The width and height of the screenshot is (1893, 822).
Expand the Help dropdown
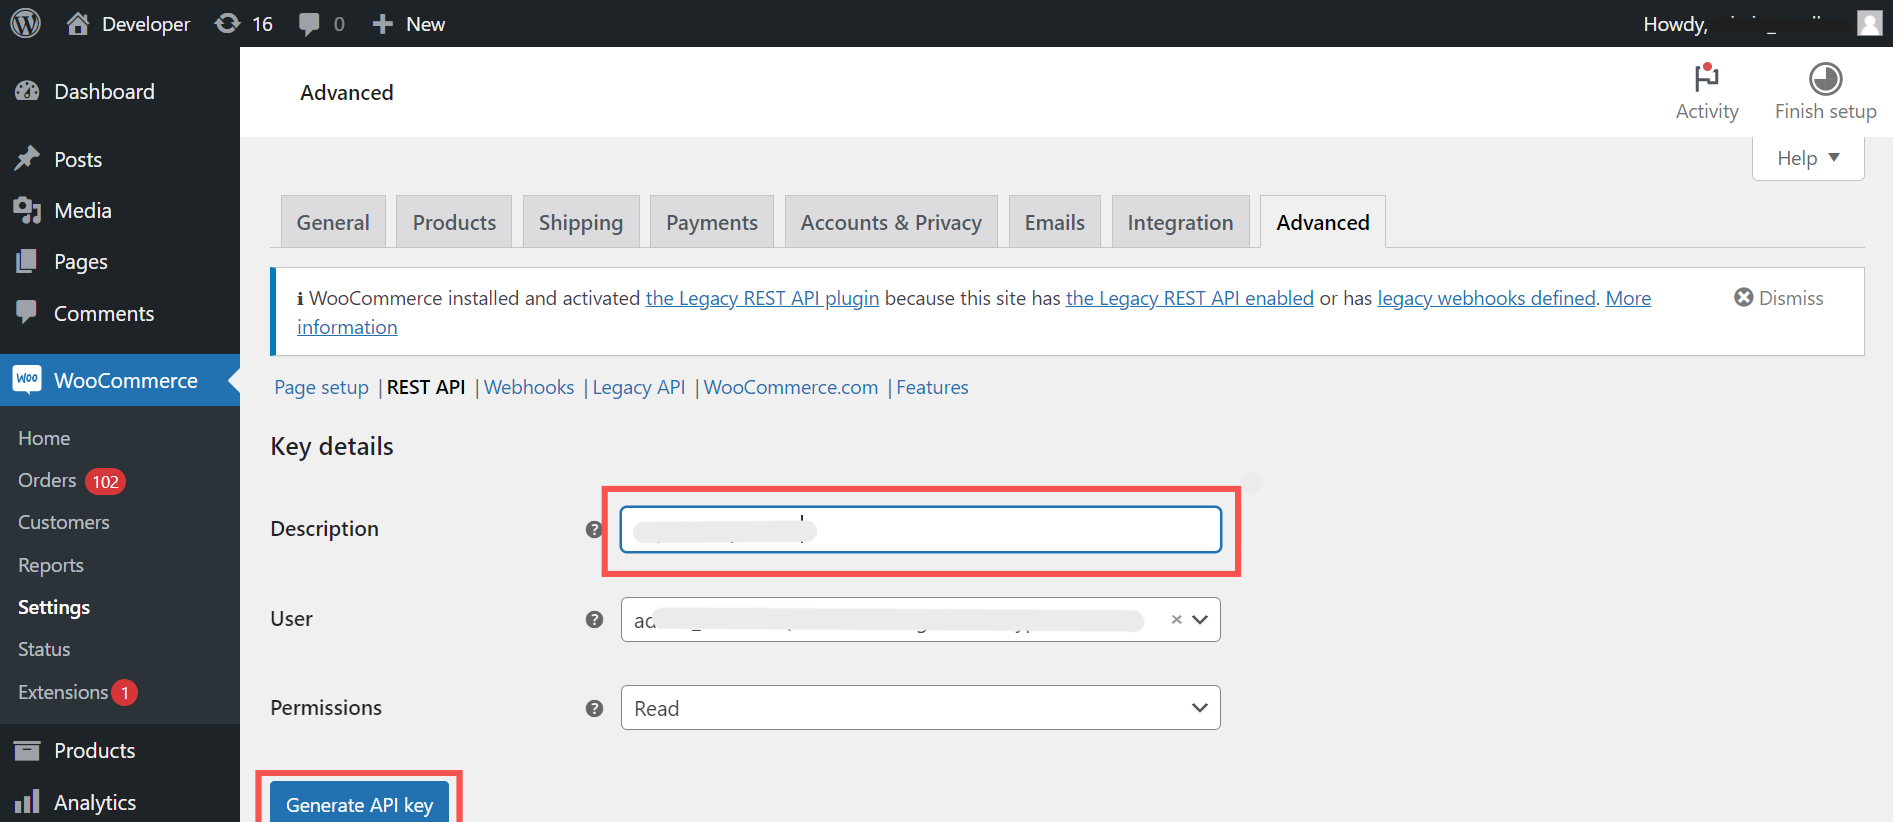tap(1808, 158)
